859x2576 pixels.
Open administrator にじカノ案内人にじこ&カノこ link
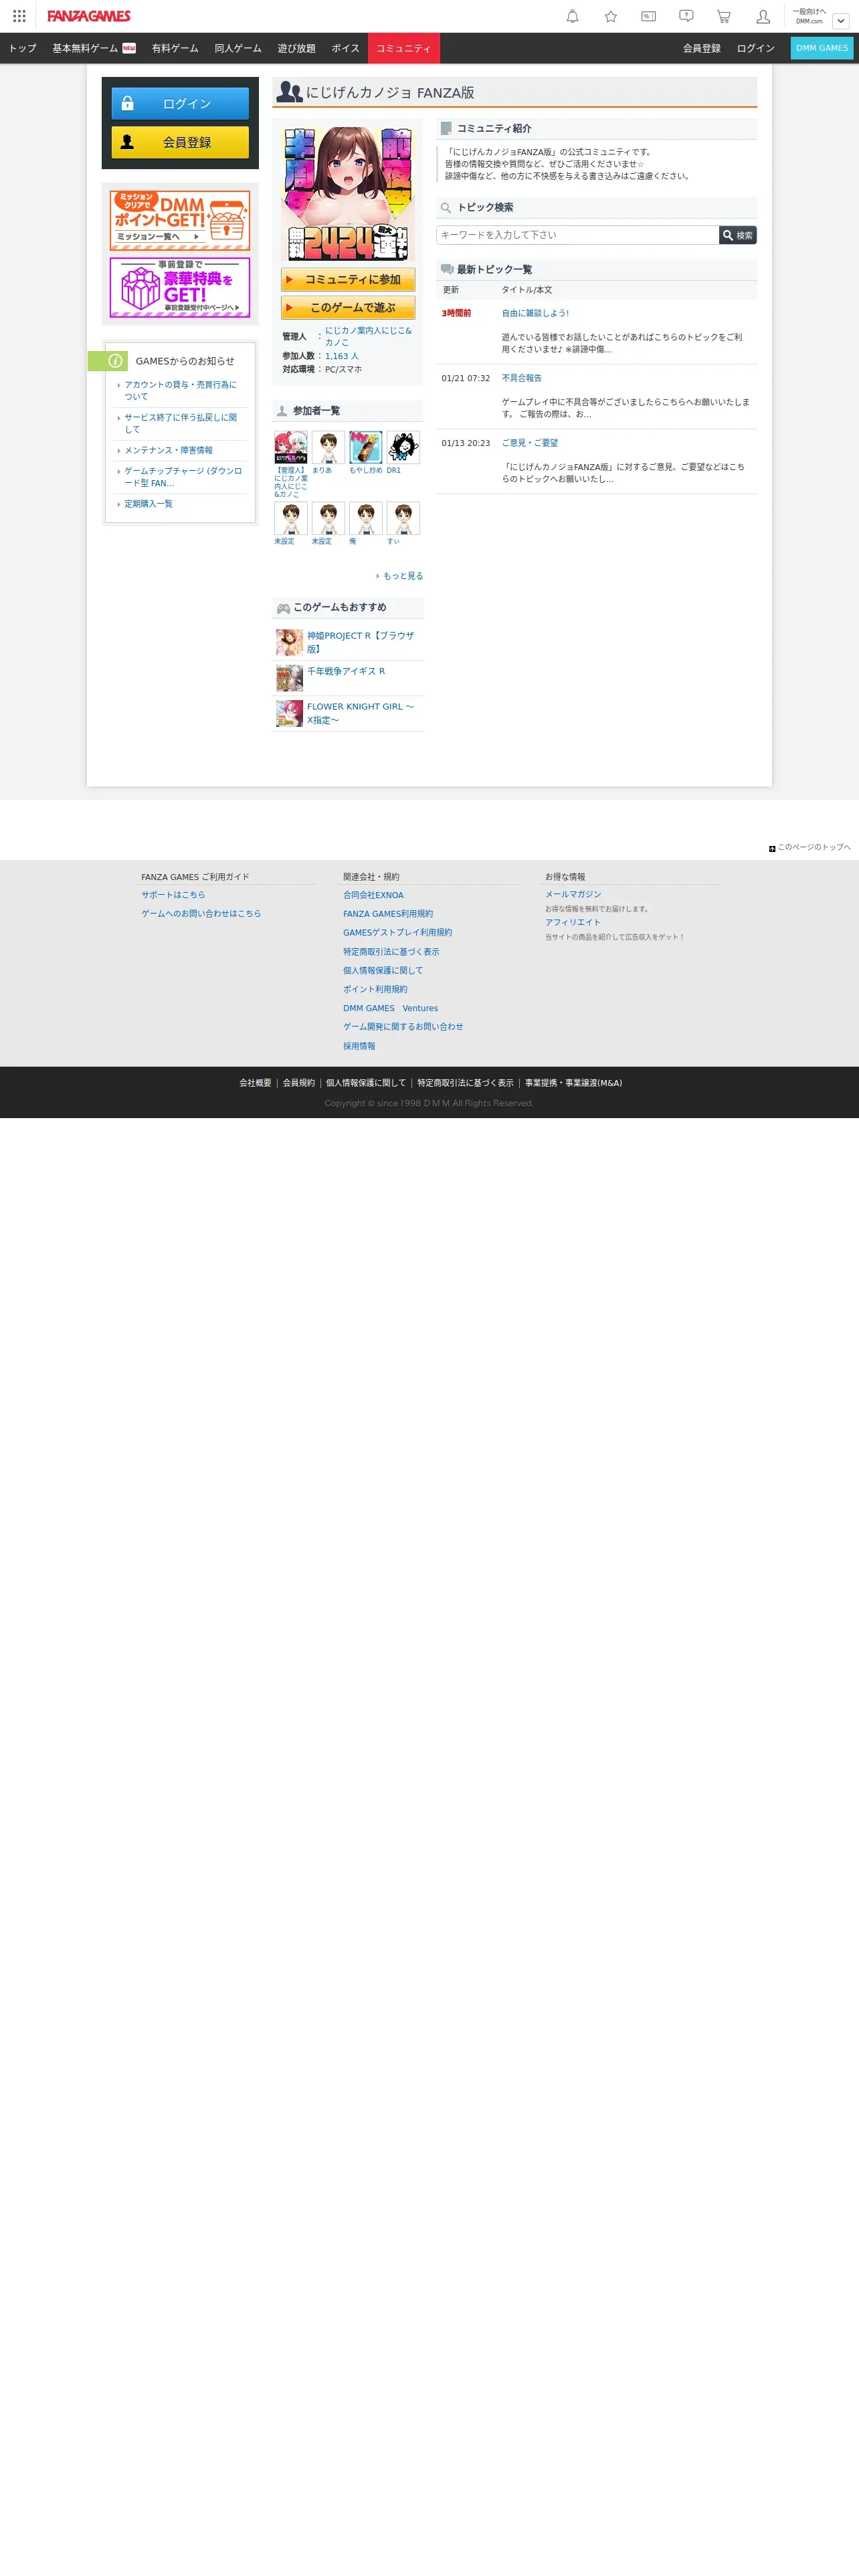click(368, 336)
